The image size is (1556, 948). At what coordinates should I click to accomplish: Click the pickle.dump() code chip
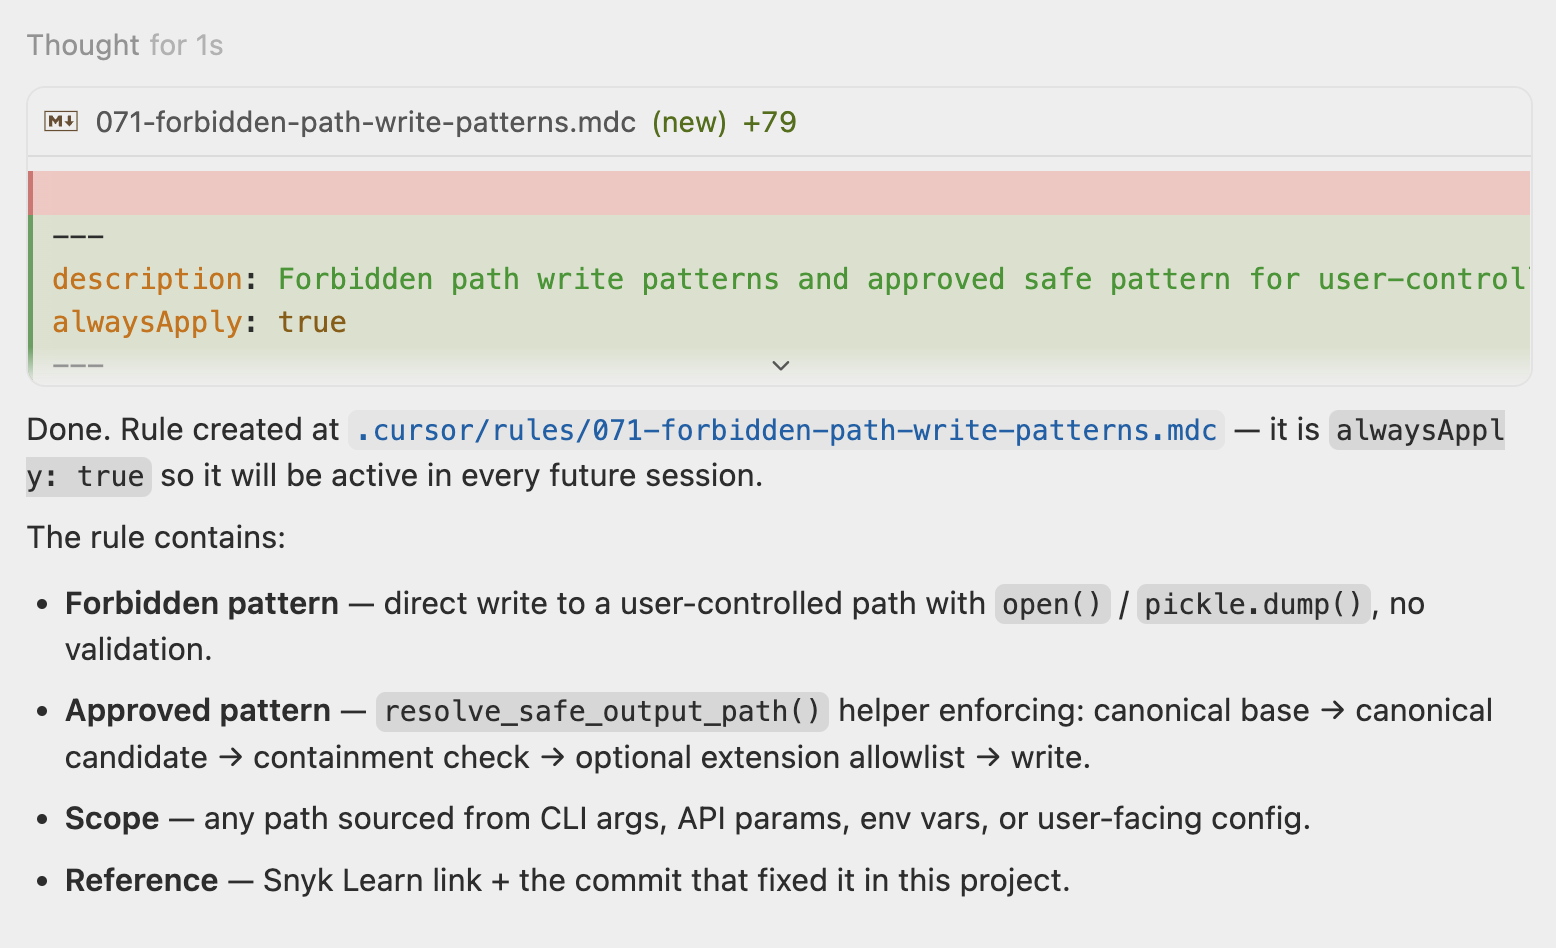click(x=1253, y=603)
